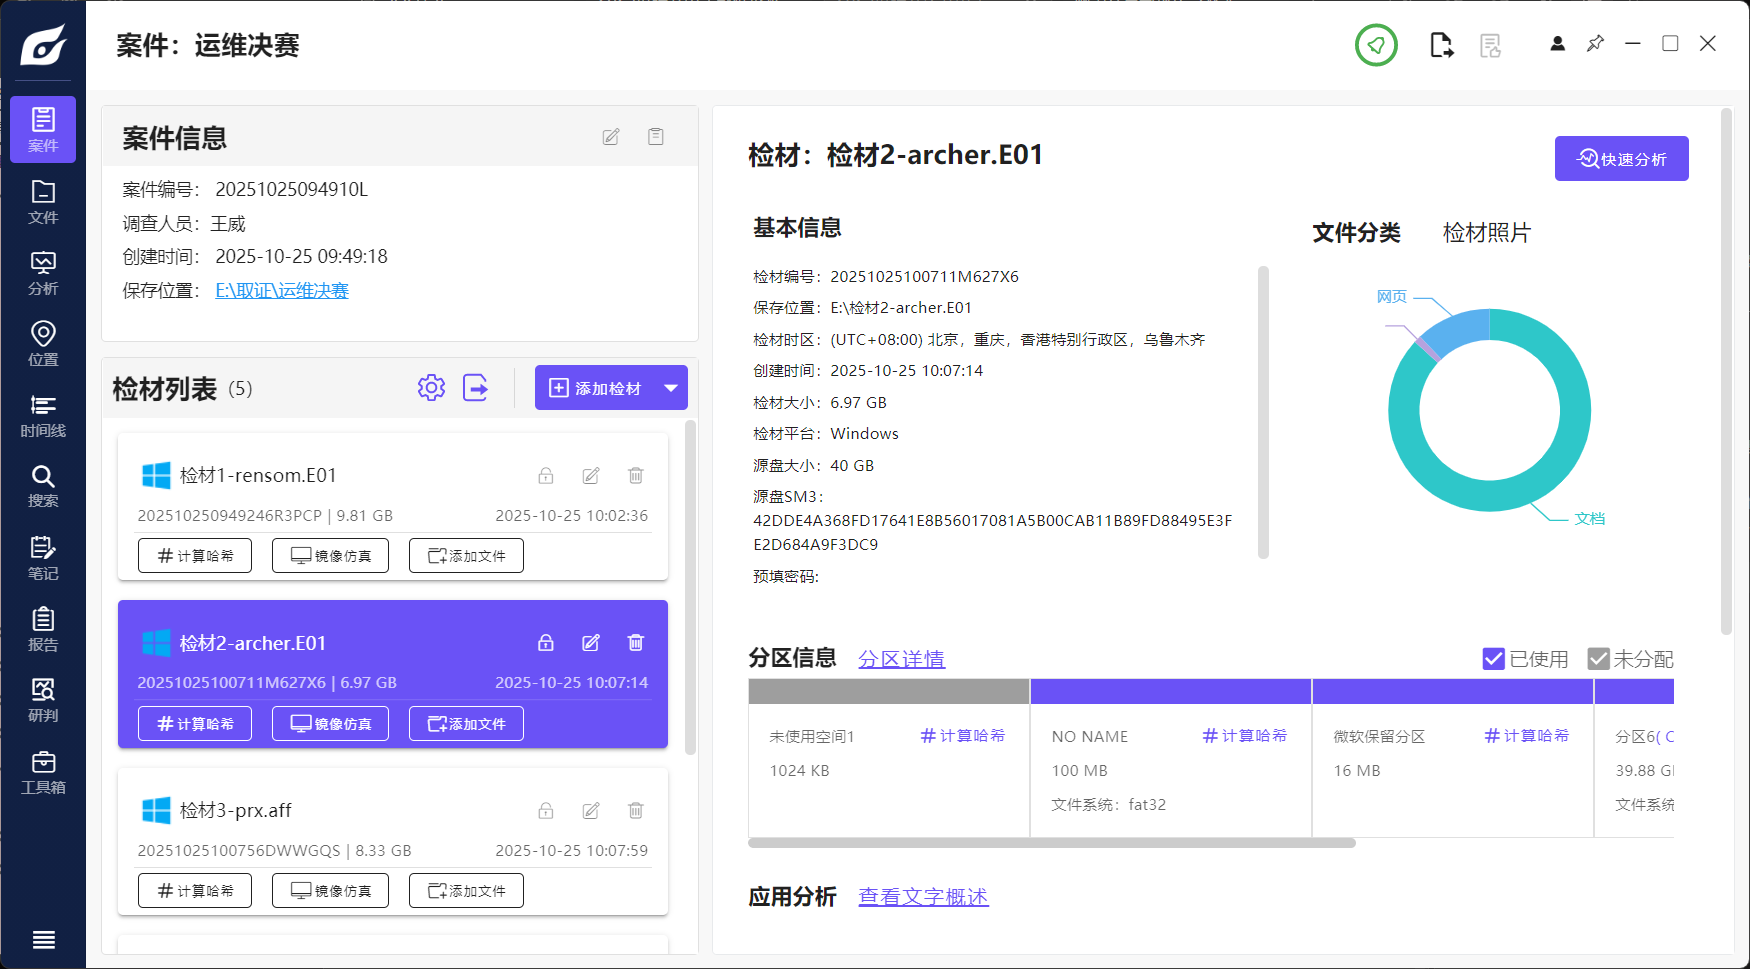Viewport: 1750px width, 969px height.
Task: Delete 检材3-prx.aff via its trash icon
Action: (636, 810)
